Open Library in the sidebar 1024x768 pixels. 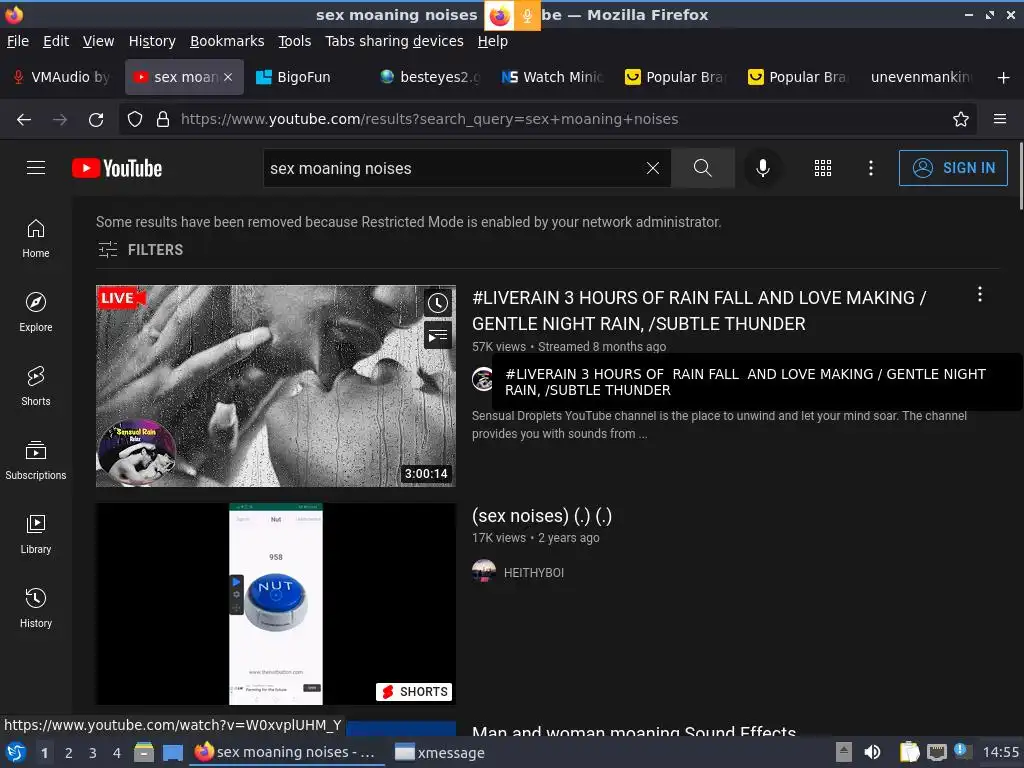point(36,534)
